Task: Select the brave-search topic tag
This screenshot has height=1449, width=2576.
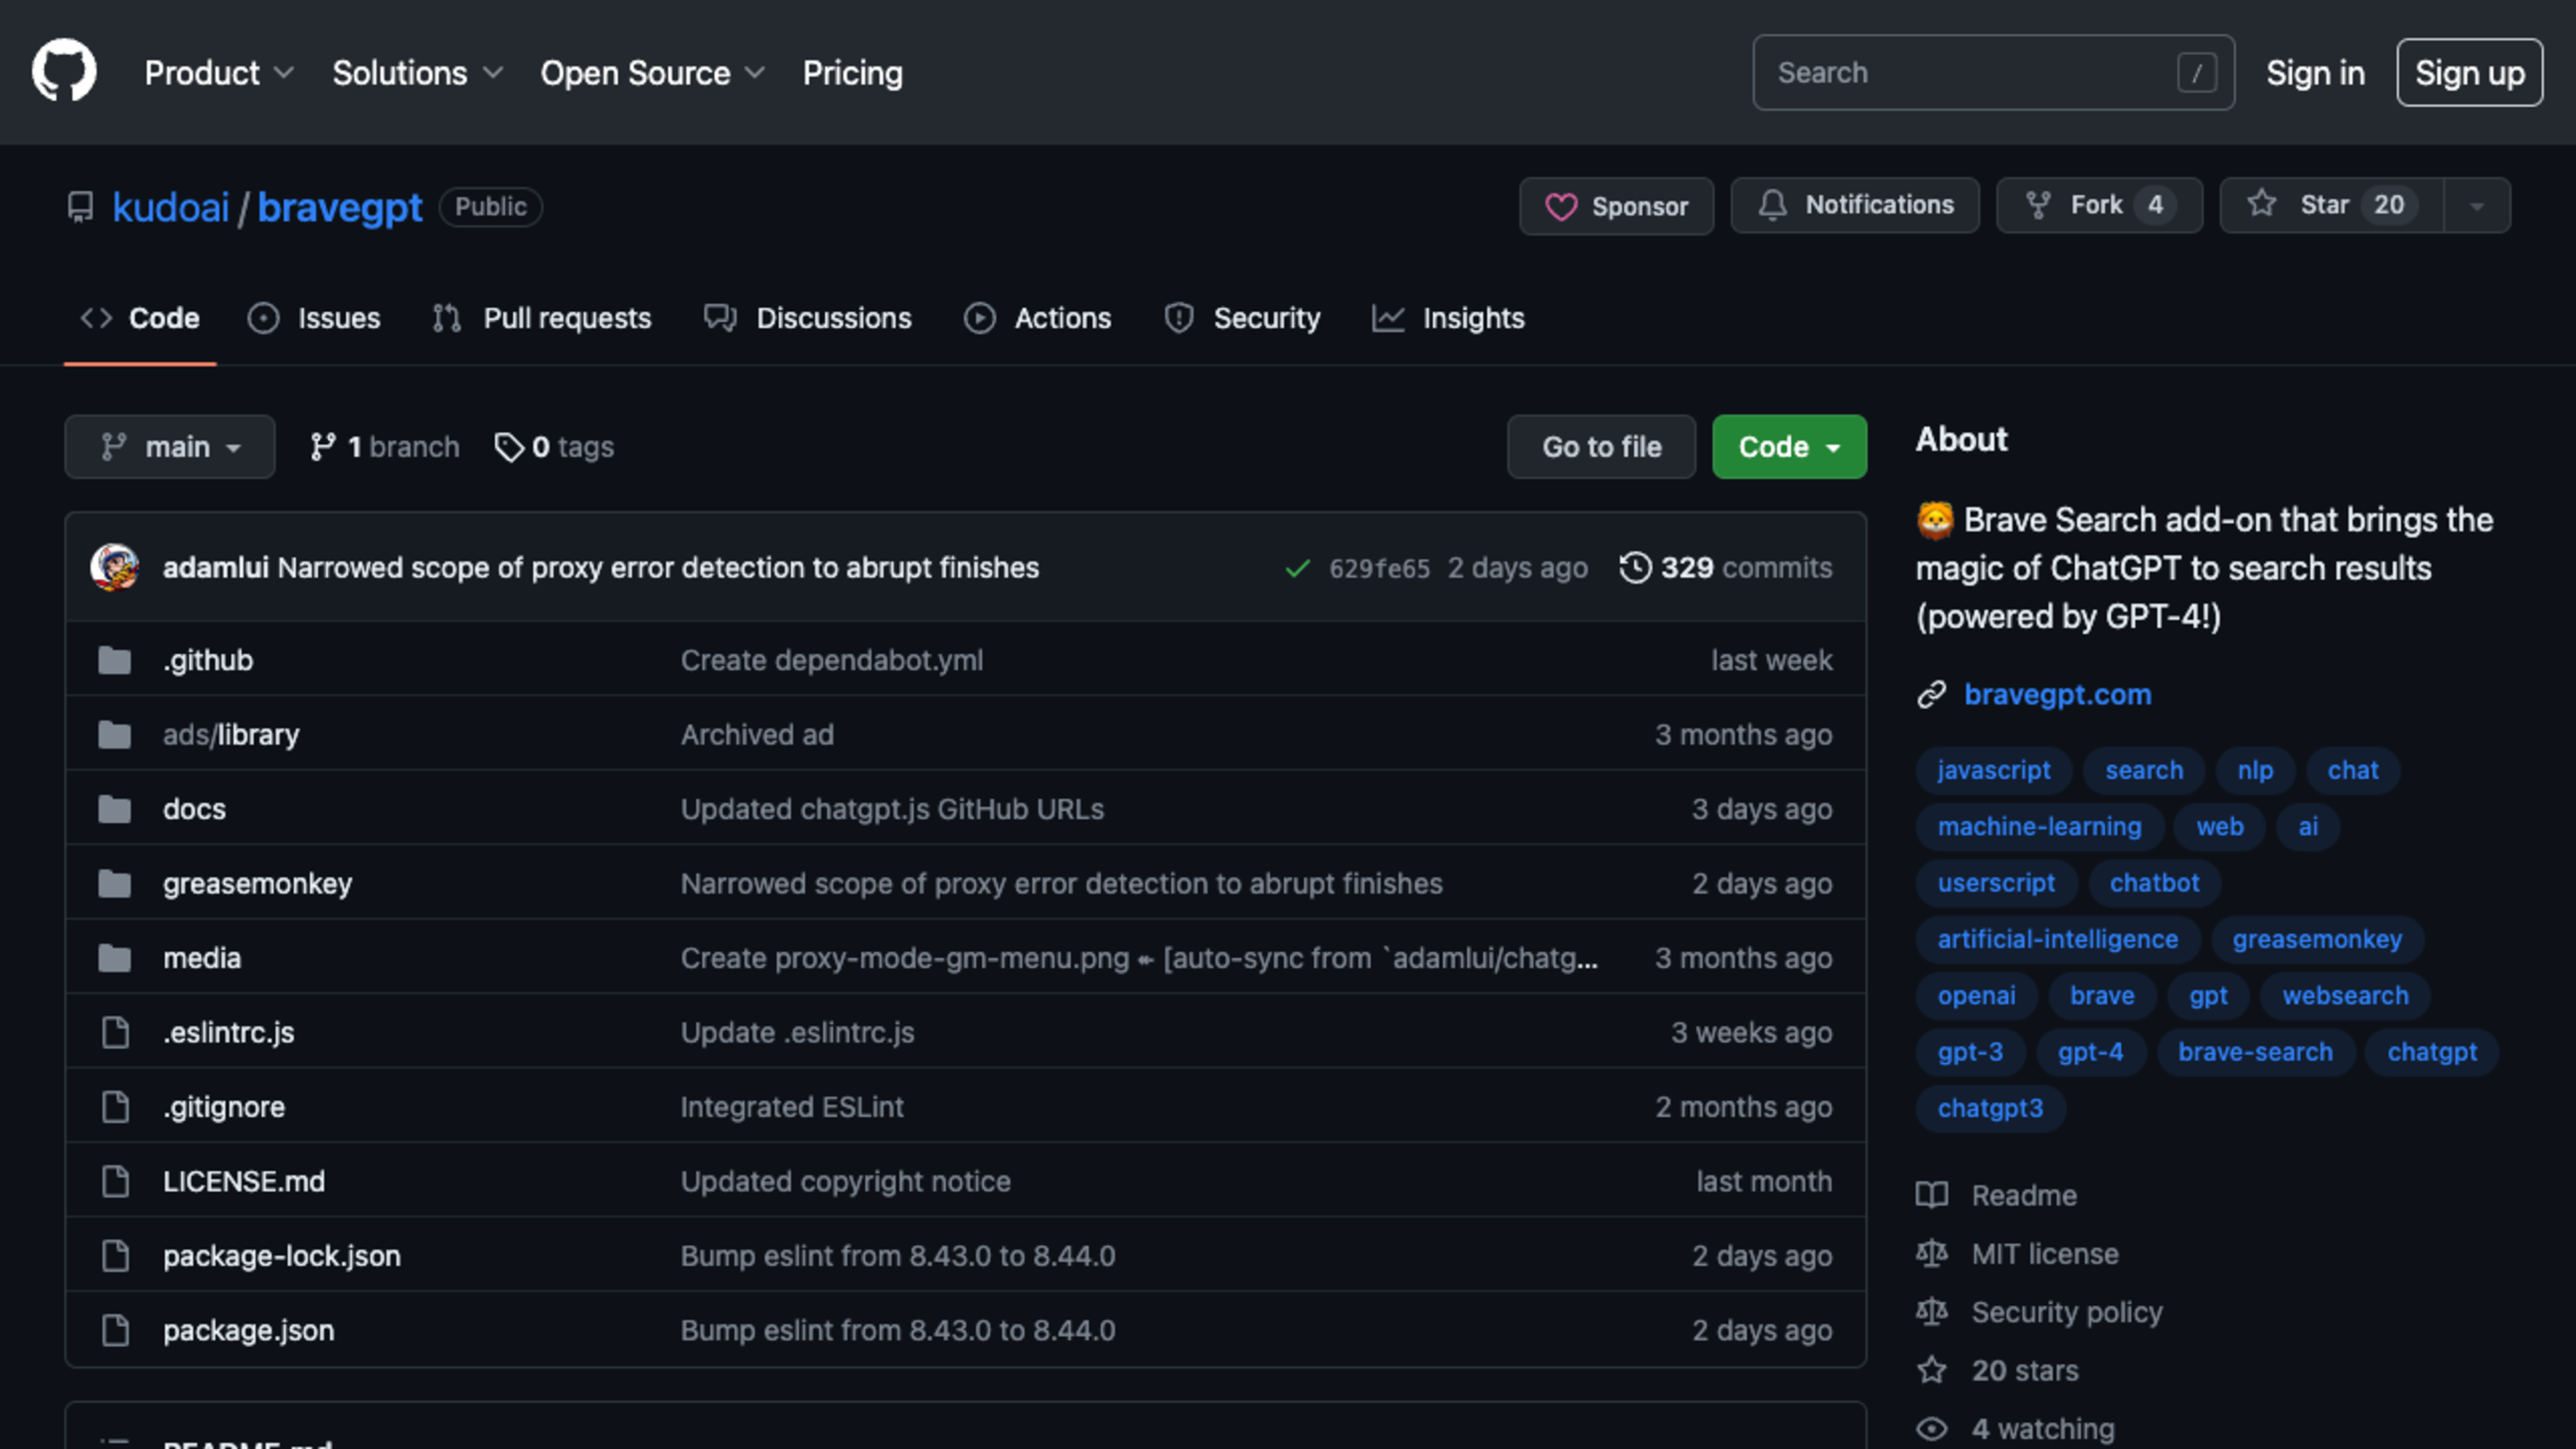Action: click(x=2255, y=1052)
